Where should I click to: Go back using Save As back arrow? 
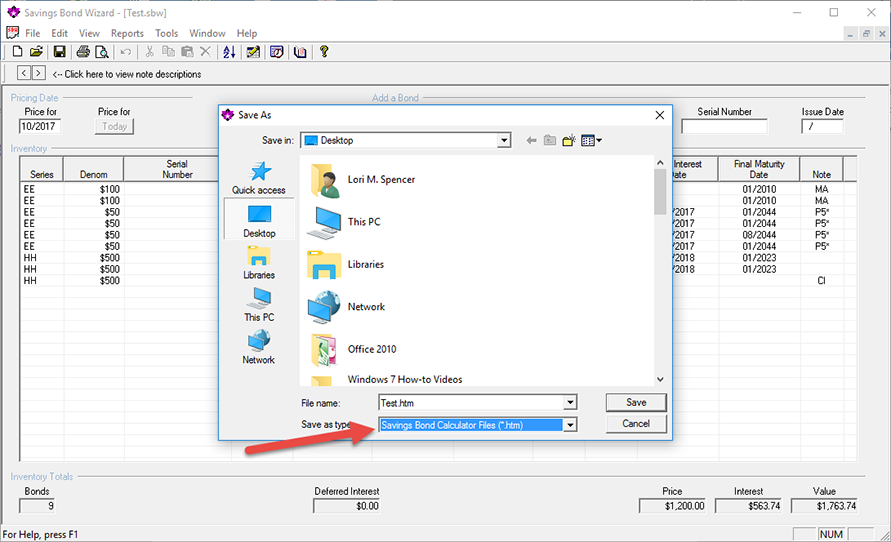[x=531, y=140]
